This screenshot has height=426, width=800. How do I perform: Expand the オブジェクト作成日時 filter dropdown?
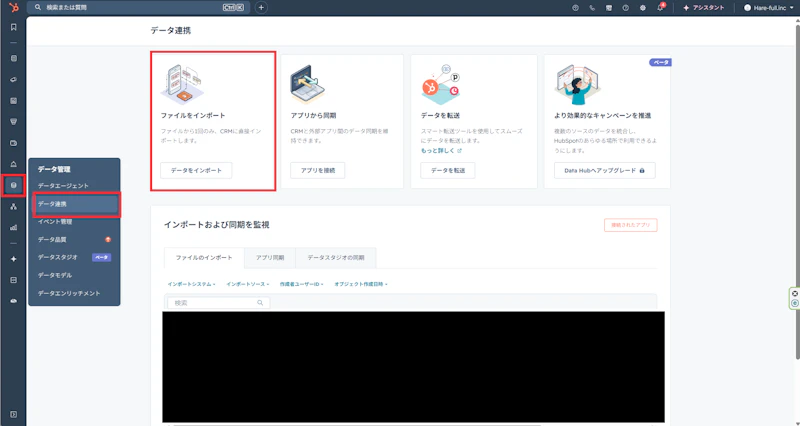point(361,284)
